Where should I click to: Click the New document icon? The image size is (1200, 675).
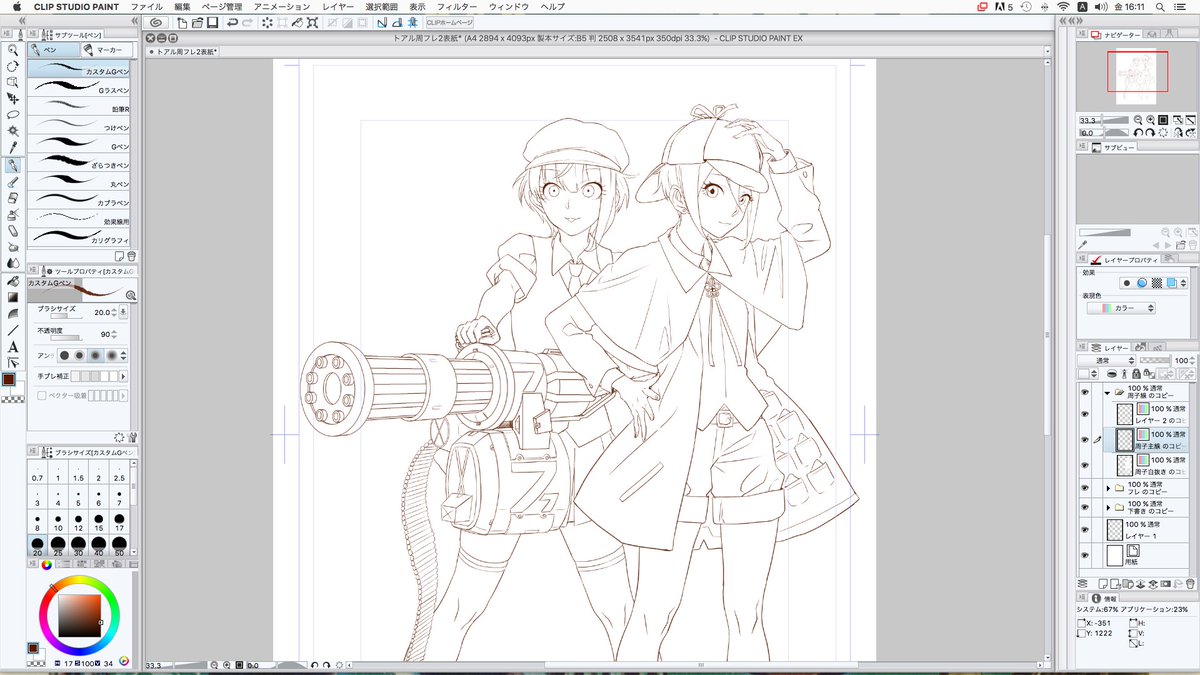tap(183, 22)
